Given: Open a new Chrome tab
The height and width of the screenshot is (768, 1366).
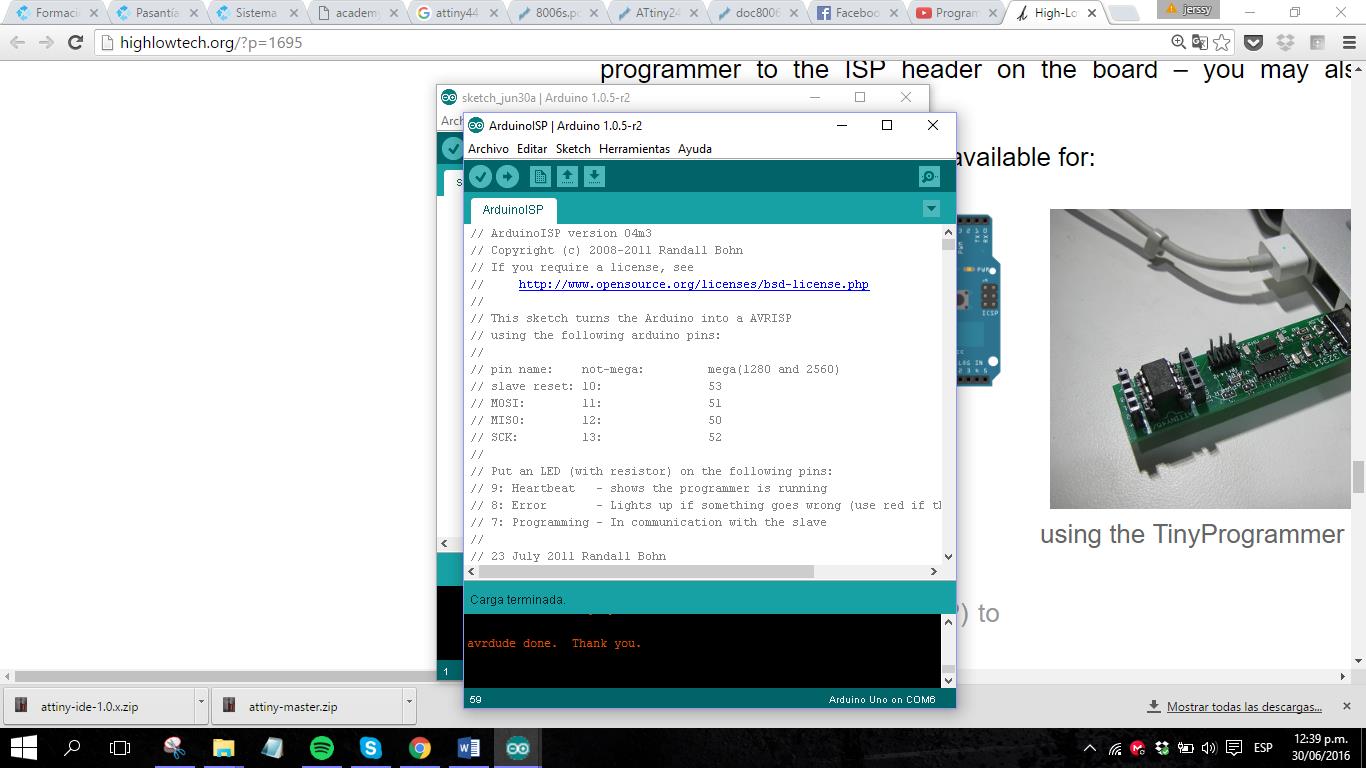Looking at the screenshot, I should tap(1124, 14).
